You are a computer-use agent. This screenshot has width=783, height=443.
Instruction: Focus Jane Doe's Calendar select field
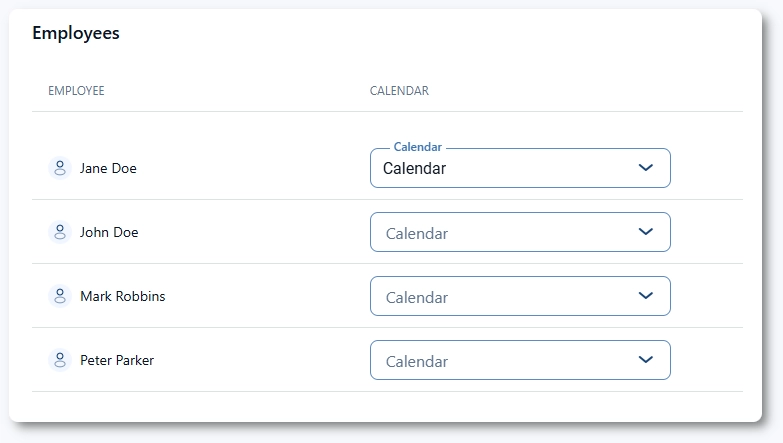pyautogui.click(x=500, y=169)
